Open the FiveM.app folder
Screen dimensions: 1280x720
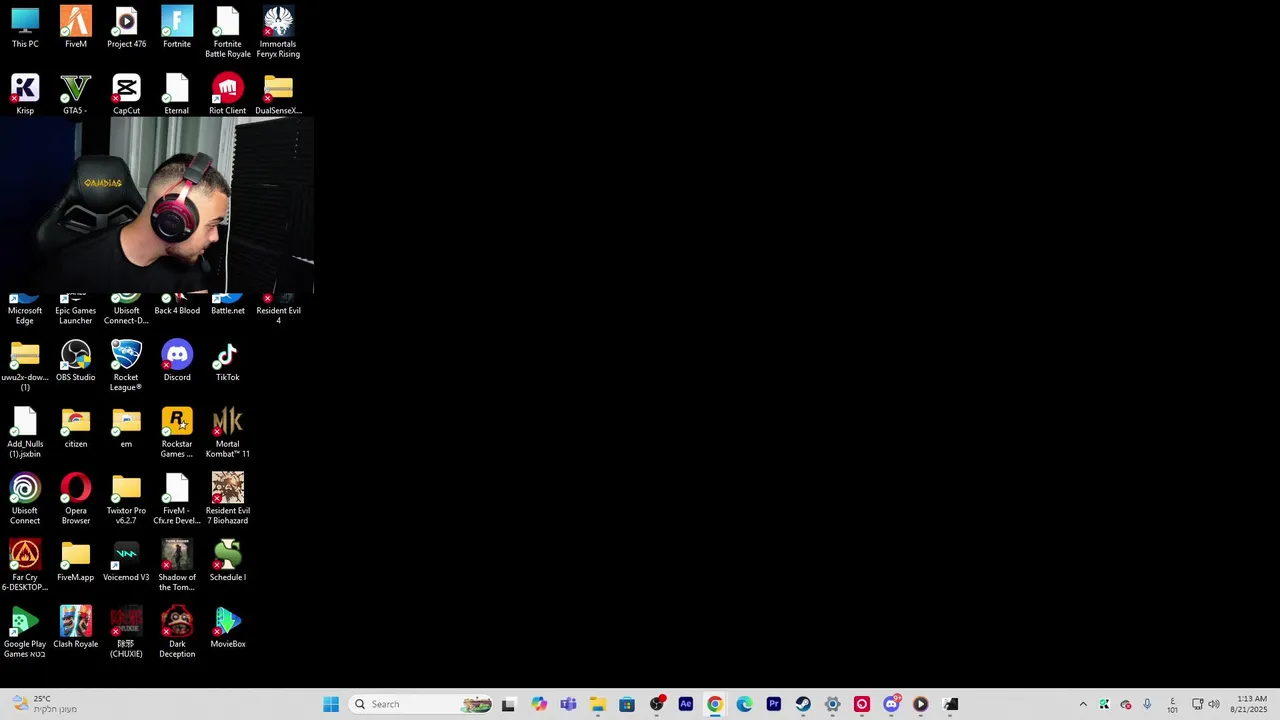(76, 561)
